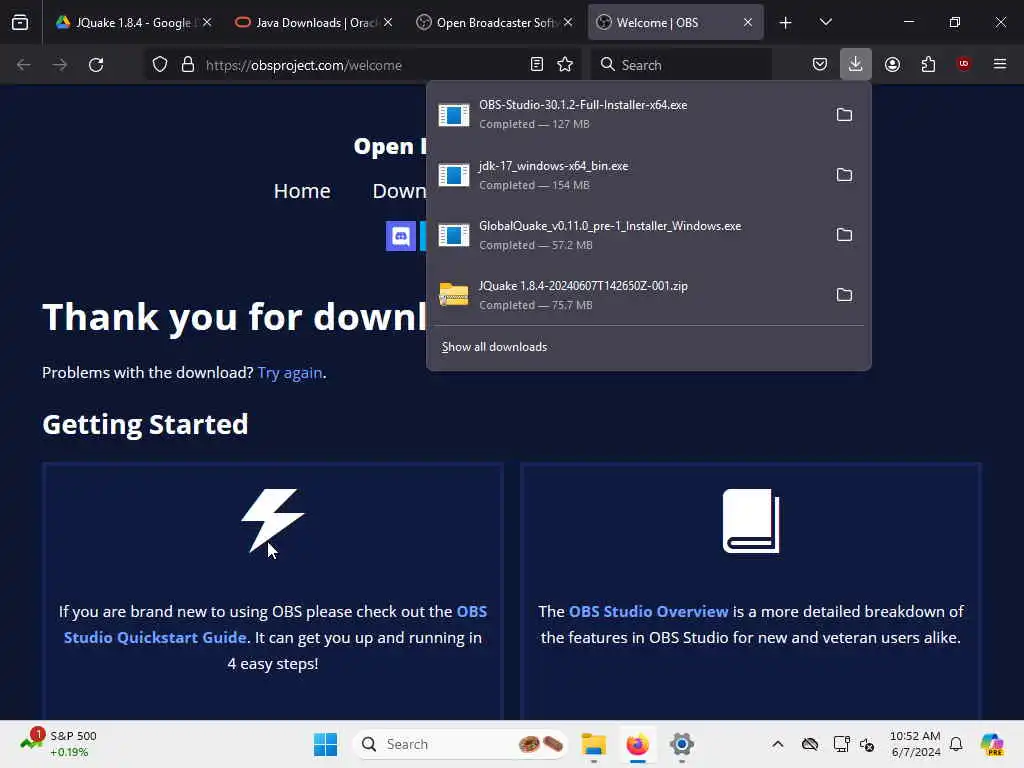Show jdk-17 installer in folder
1024x768 pixels.
[x=844, y=175]
